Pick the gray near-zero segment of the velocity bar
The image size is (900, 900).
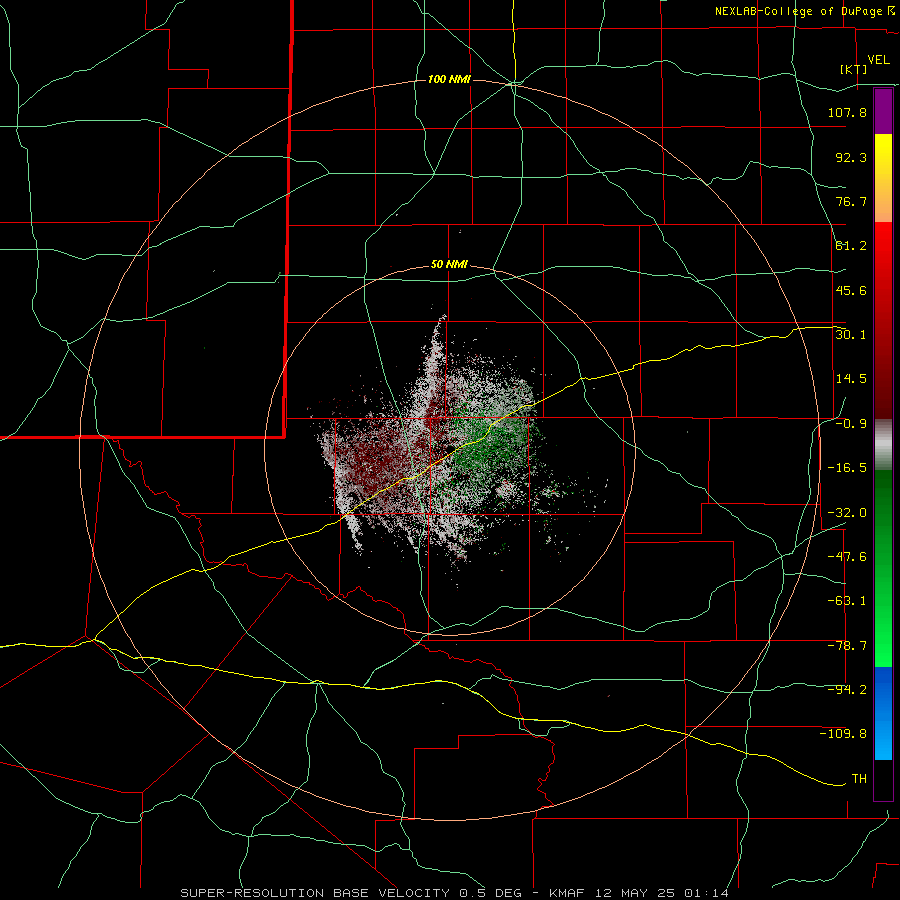tap(883, 445)
